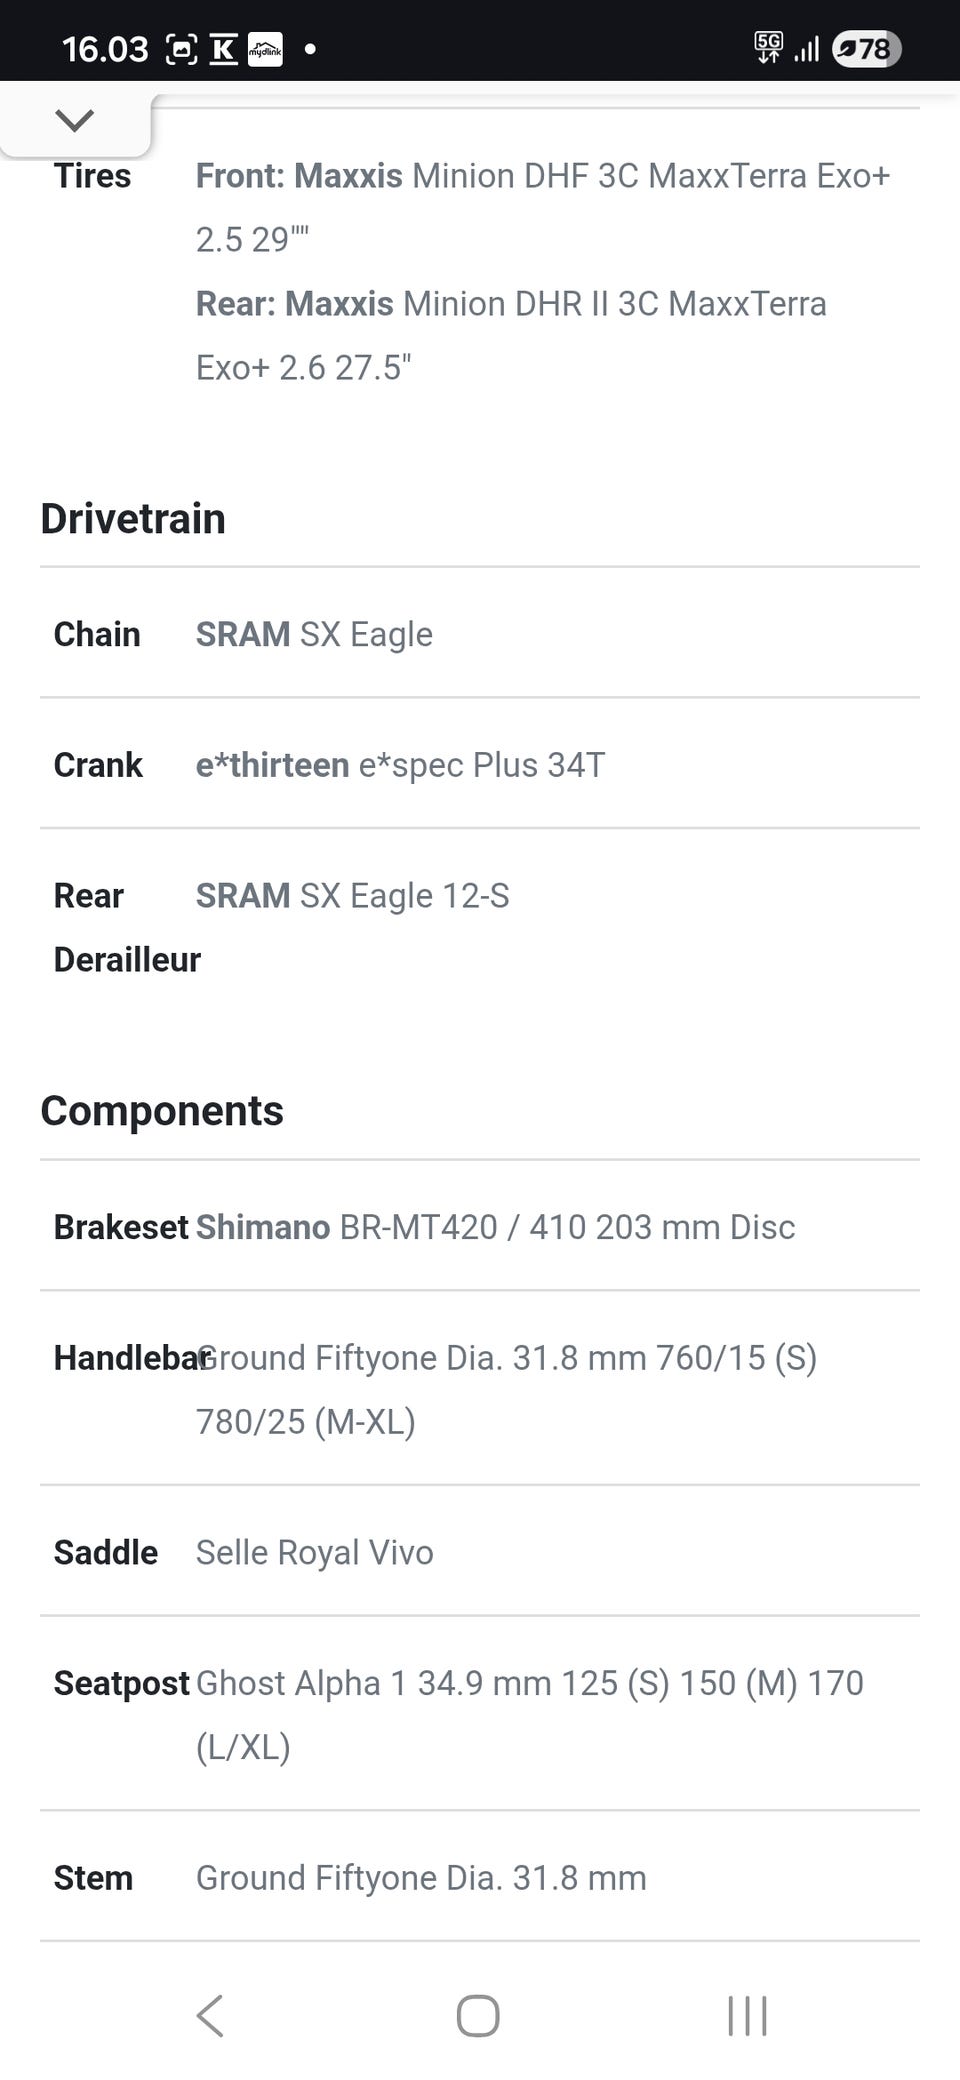
Task: Tap the battery level indicator
Action: tap(866, 49)
